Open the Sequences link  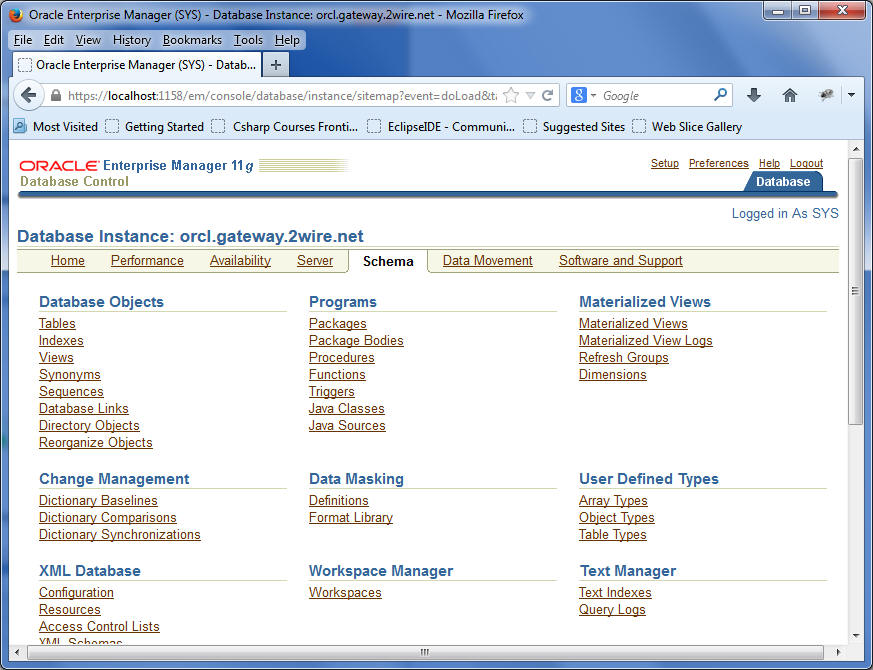tap(71, 392)
